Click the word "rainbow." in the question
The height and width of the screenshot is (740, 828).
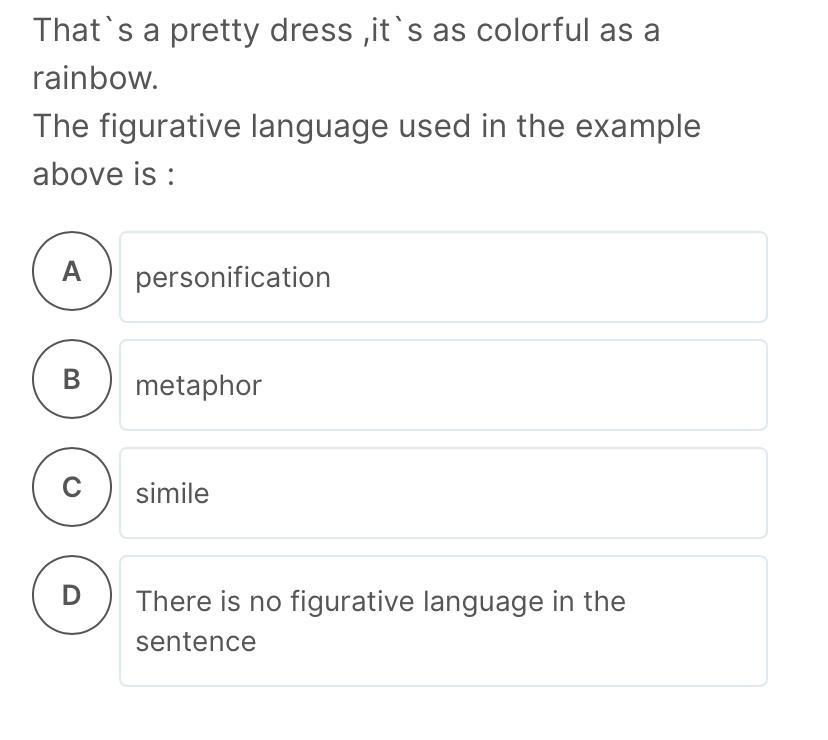click(96, 78)
